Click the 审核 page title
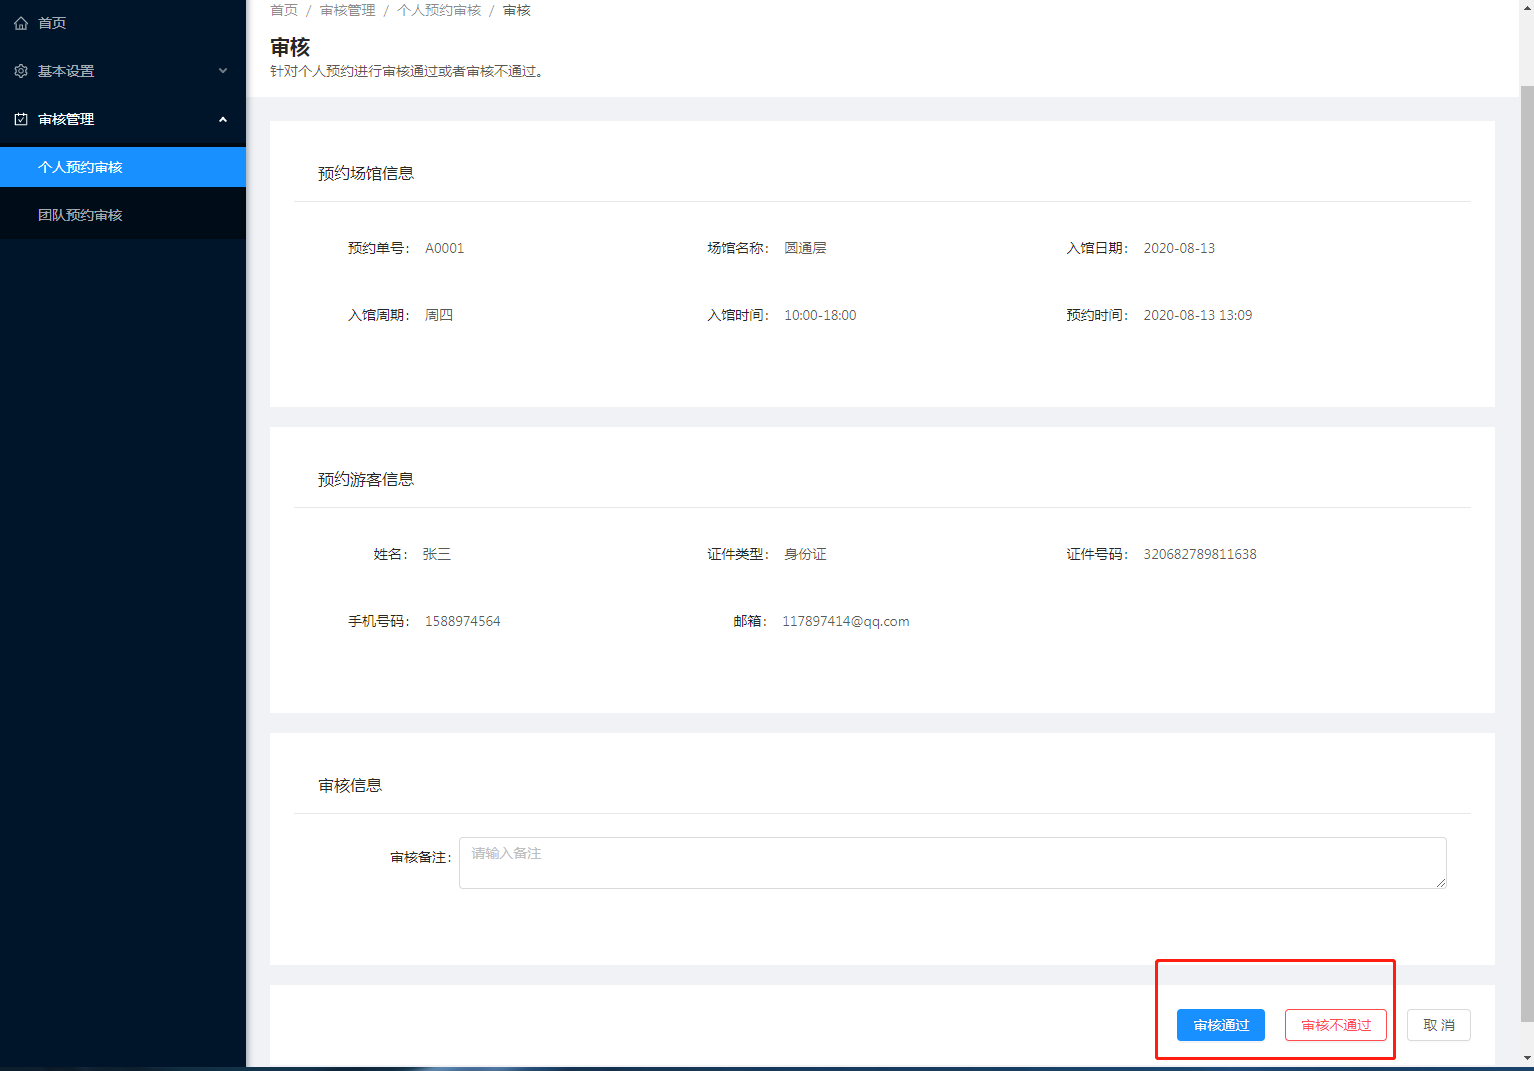Screen dimensions: 1534x1071 290,47
